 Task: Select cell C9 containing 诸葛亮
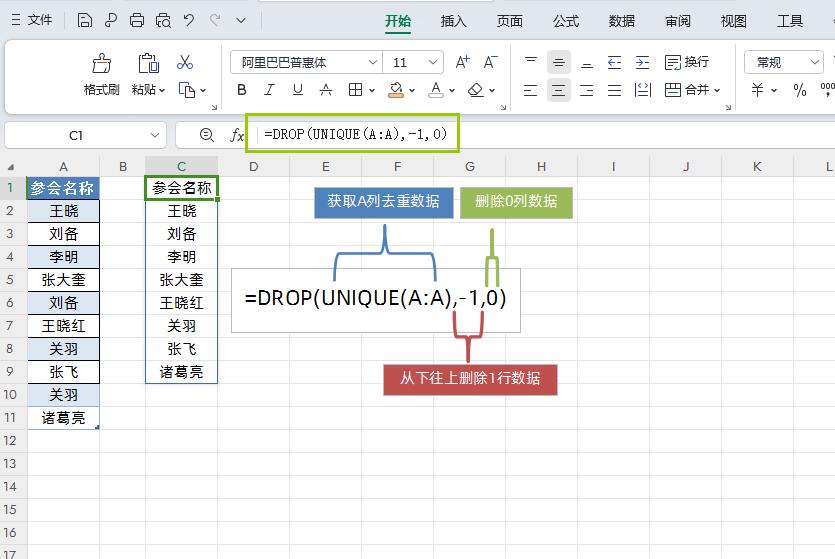182,372
